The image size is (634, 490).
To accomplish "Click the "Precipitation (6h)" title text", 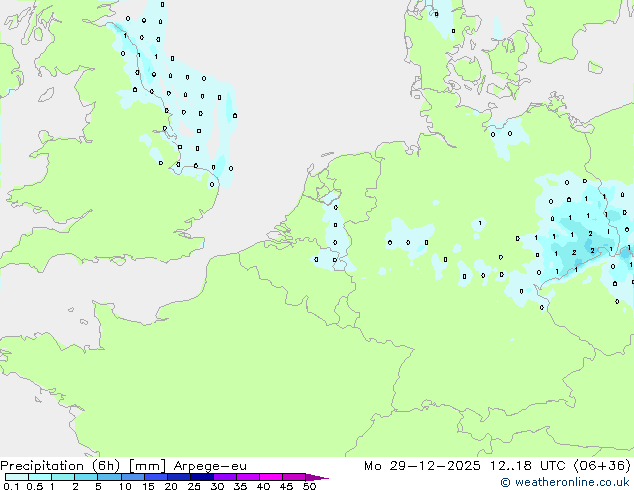I will (60, 466).
